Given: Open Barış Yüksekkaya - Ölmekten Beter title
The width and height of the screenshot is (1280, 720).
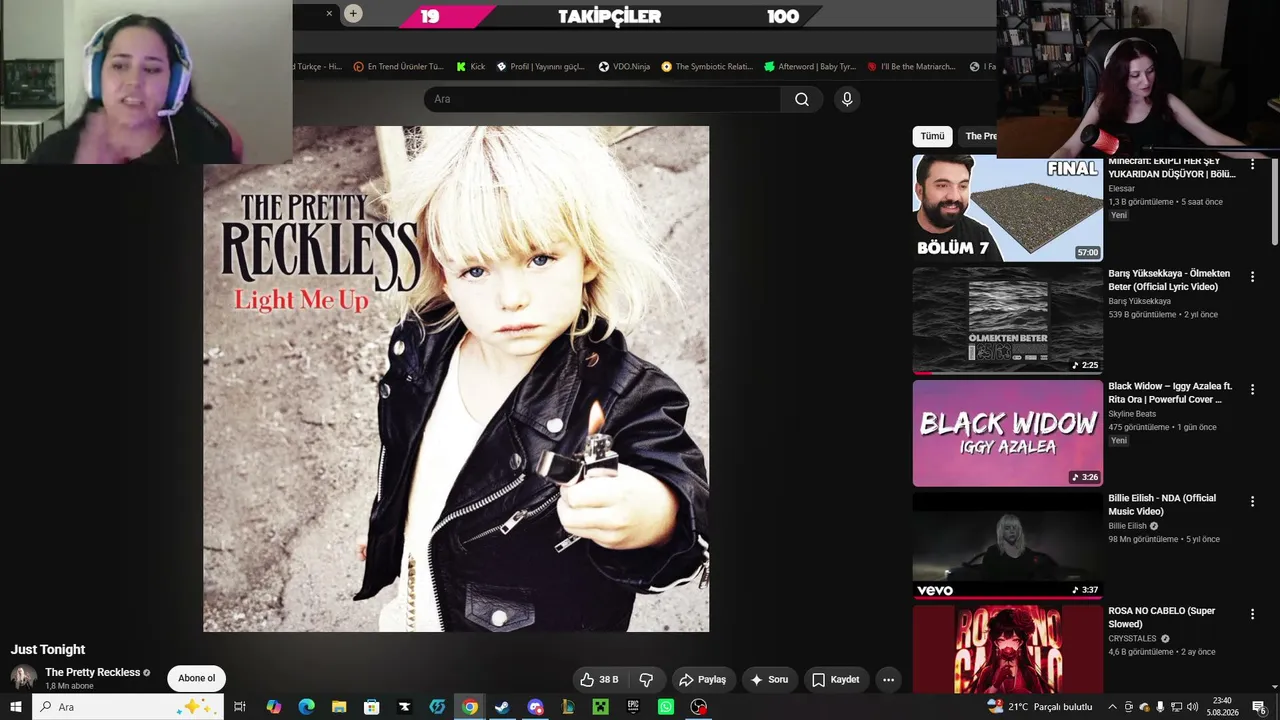Looking at the screenshot, I should (1169, 280).
